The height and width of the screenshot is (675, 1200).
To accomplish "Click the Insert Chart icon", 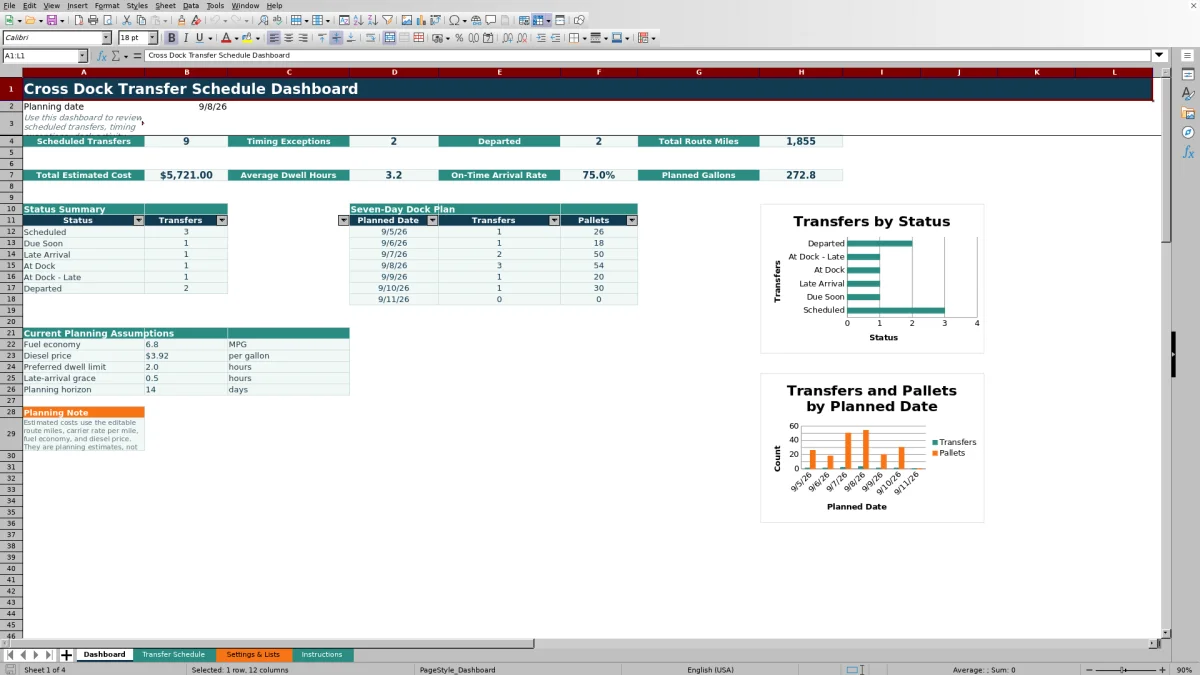I will pyautogui.click(x=421, y=20).
